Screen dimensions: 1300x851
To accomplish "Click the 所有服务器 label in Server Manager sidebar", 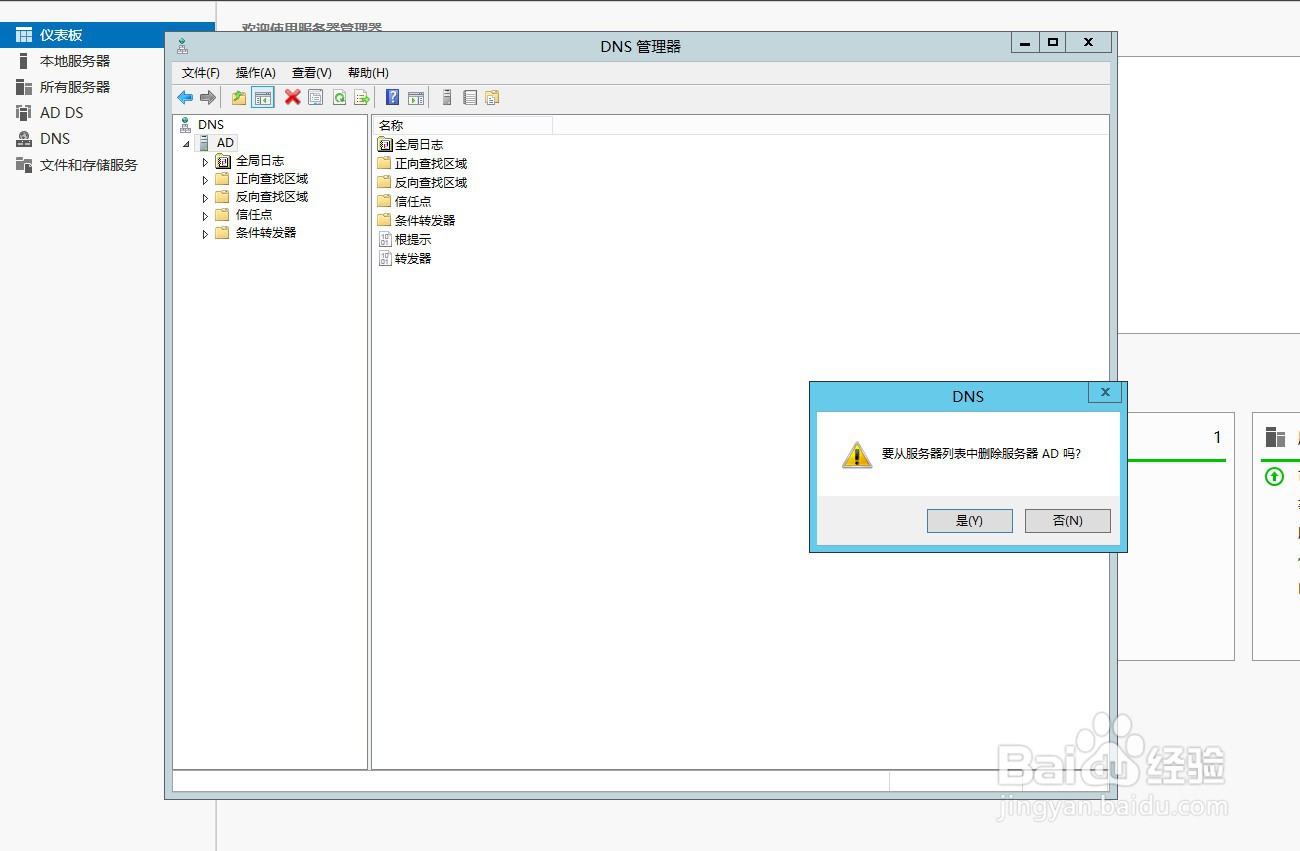I will coord(75,87).
